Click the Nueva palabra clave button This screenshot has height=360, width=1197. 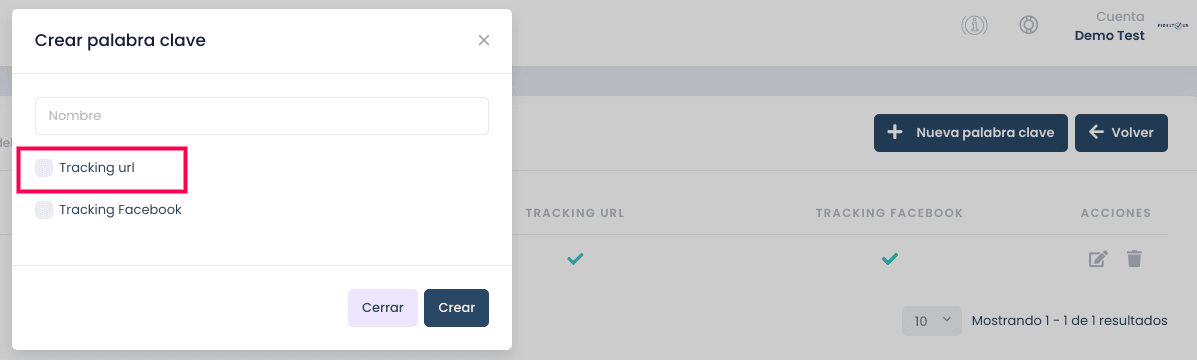point(970,133)
